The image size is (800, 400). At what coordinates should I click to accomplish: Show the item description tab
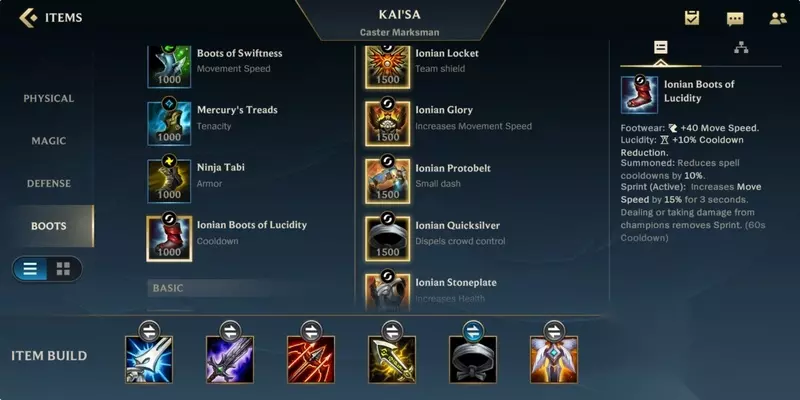[661, 48]
